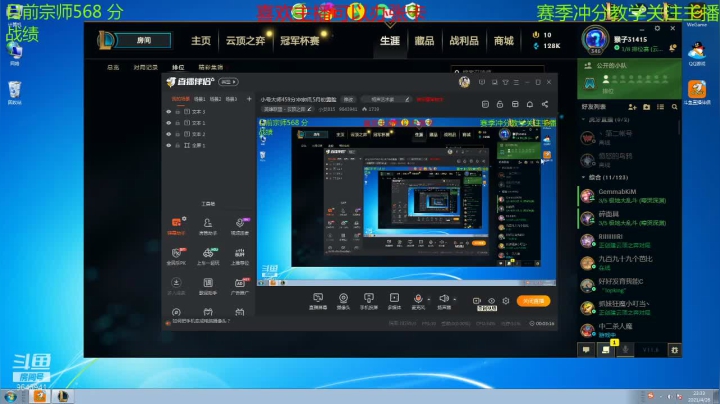Toggle visibility of 全屏 1 source
The height and width of the screenshot is (404, 720).
coord(169,145)
